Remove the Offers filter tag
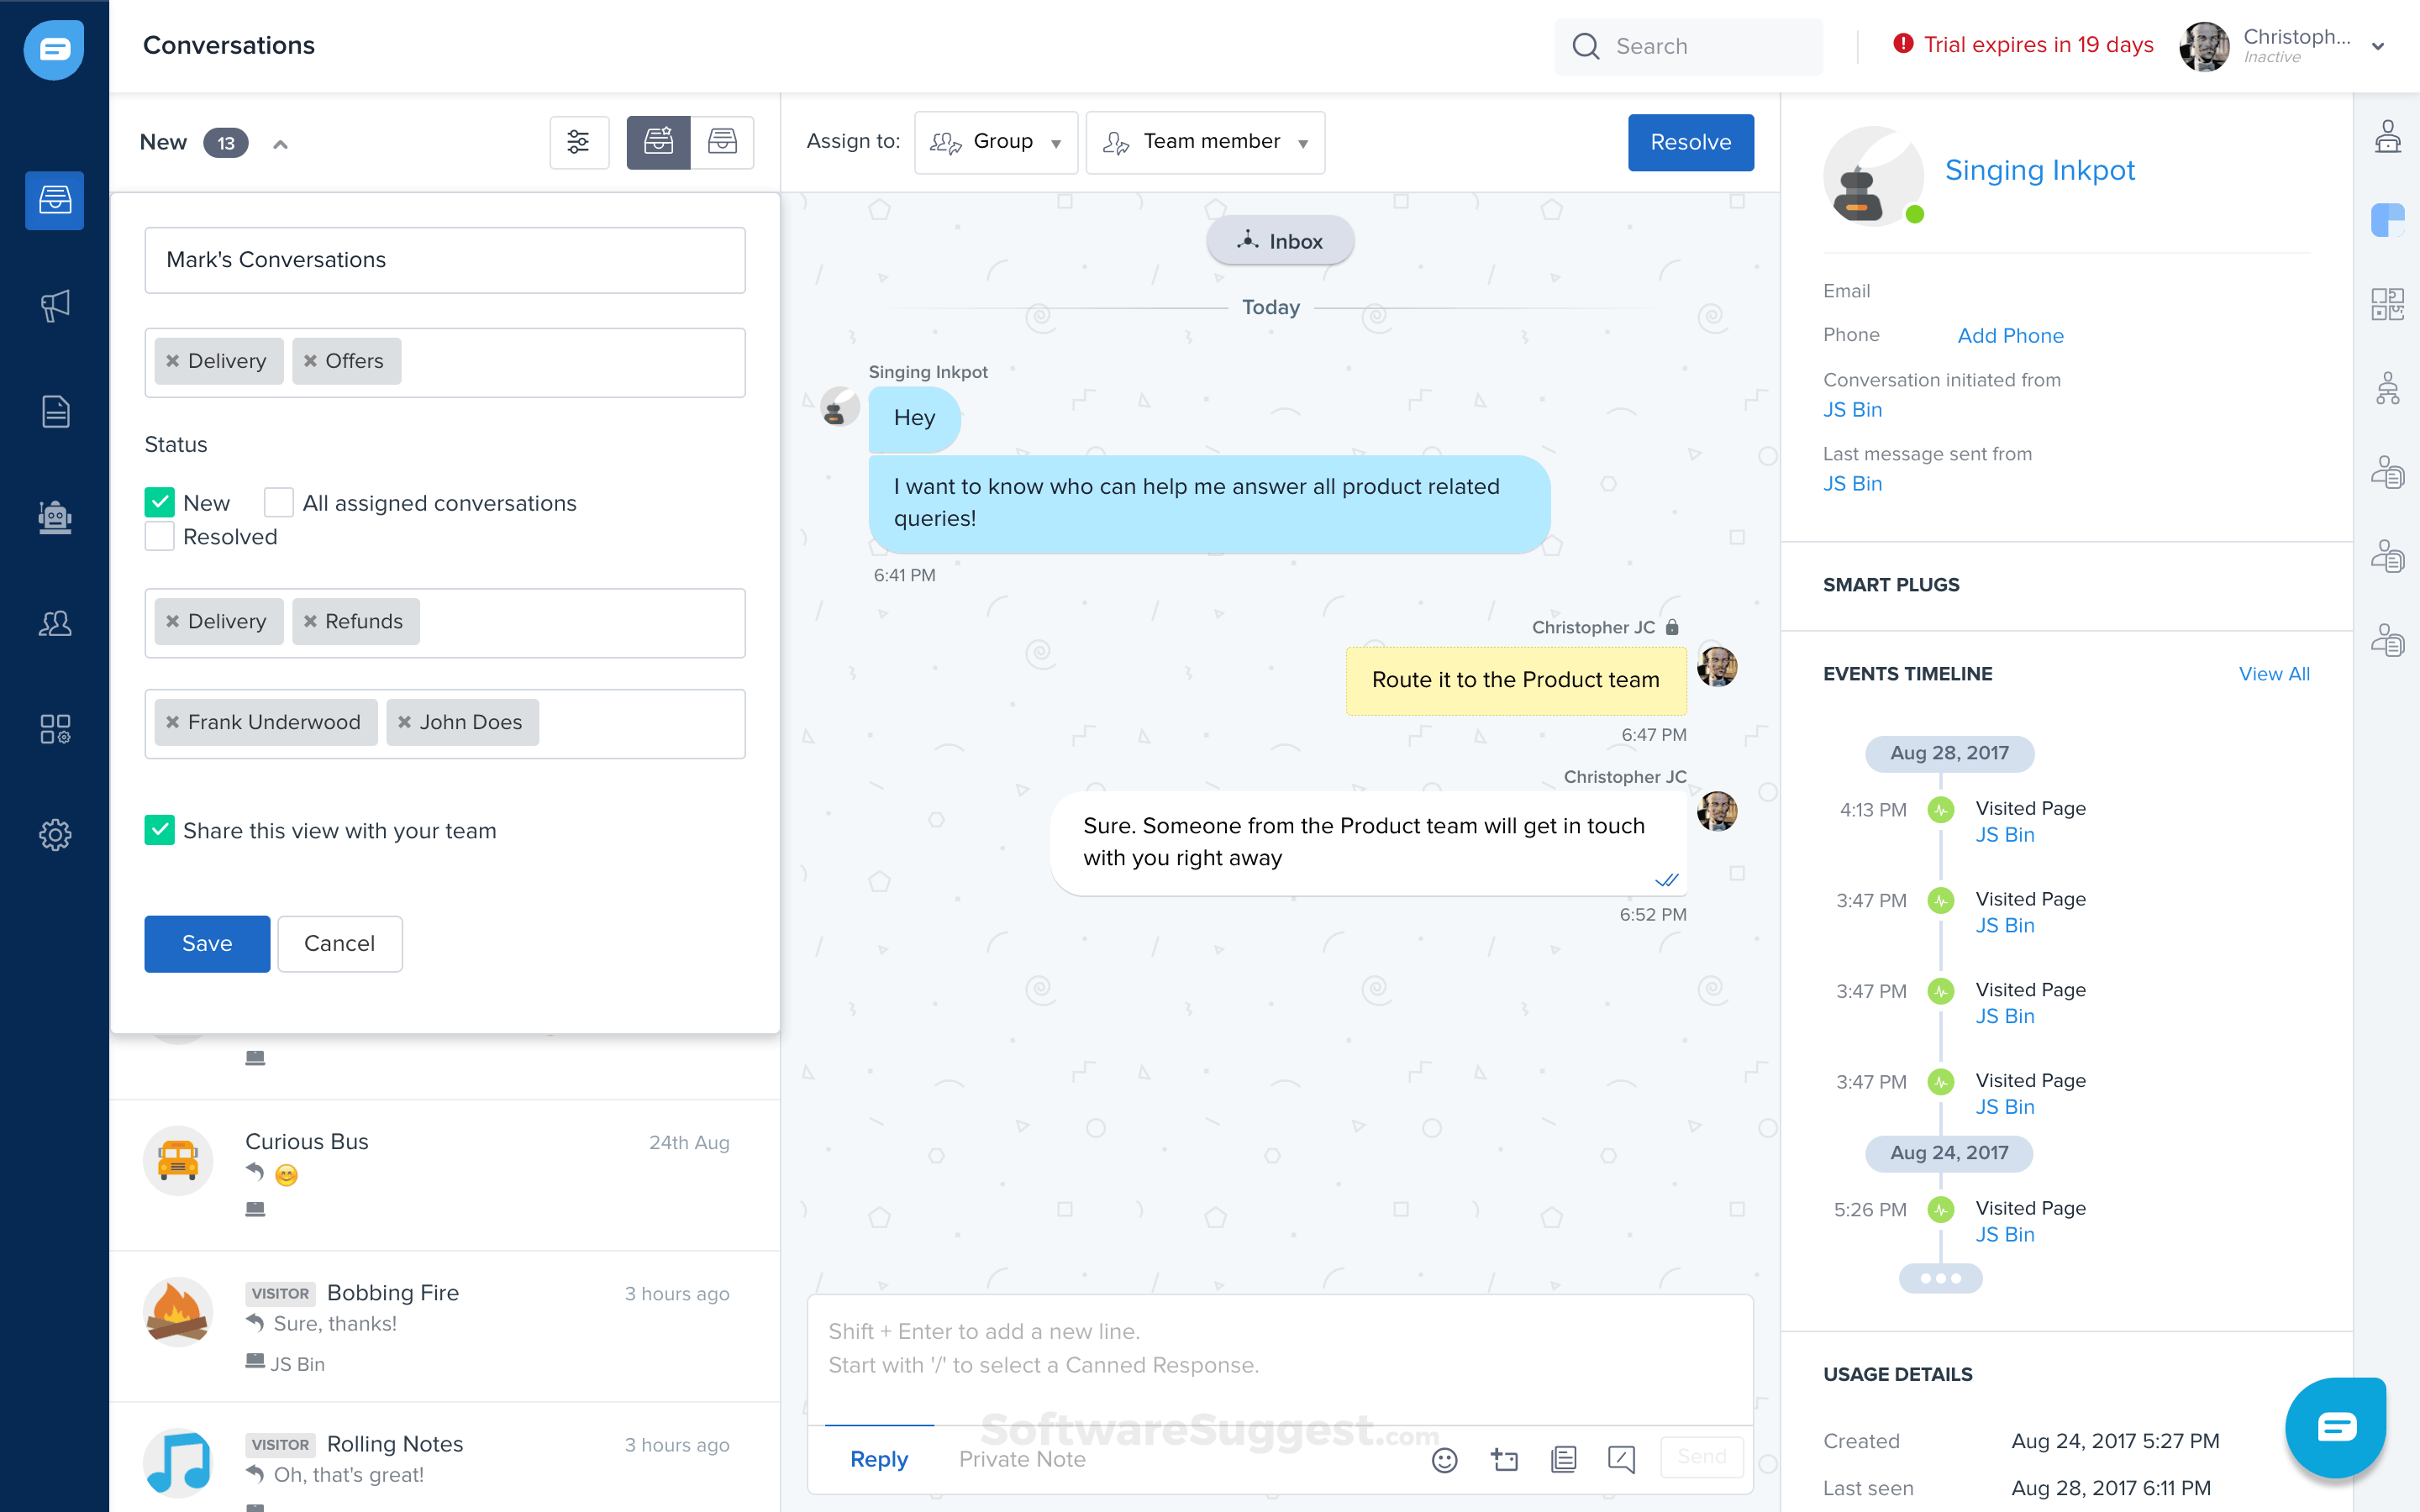The image size is (2420, 1512). click(310, 360)
